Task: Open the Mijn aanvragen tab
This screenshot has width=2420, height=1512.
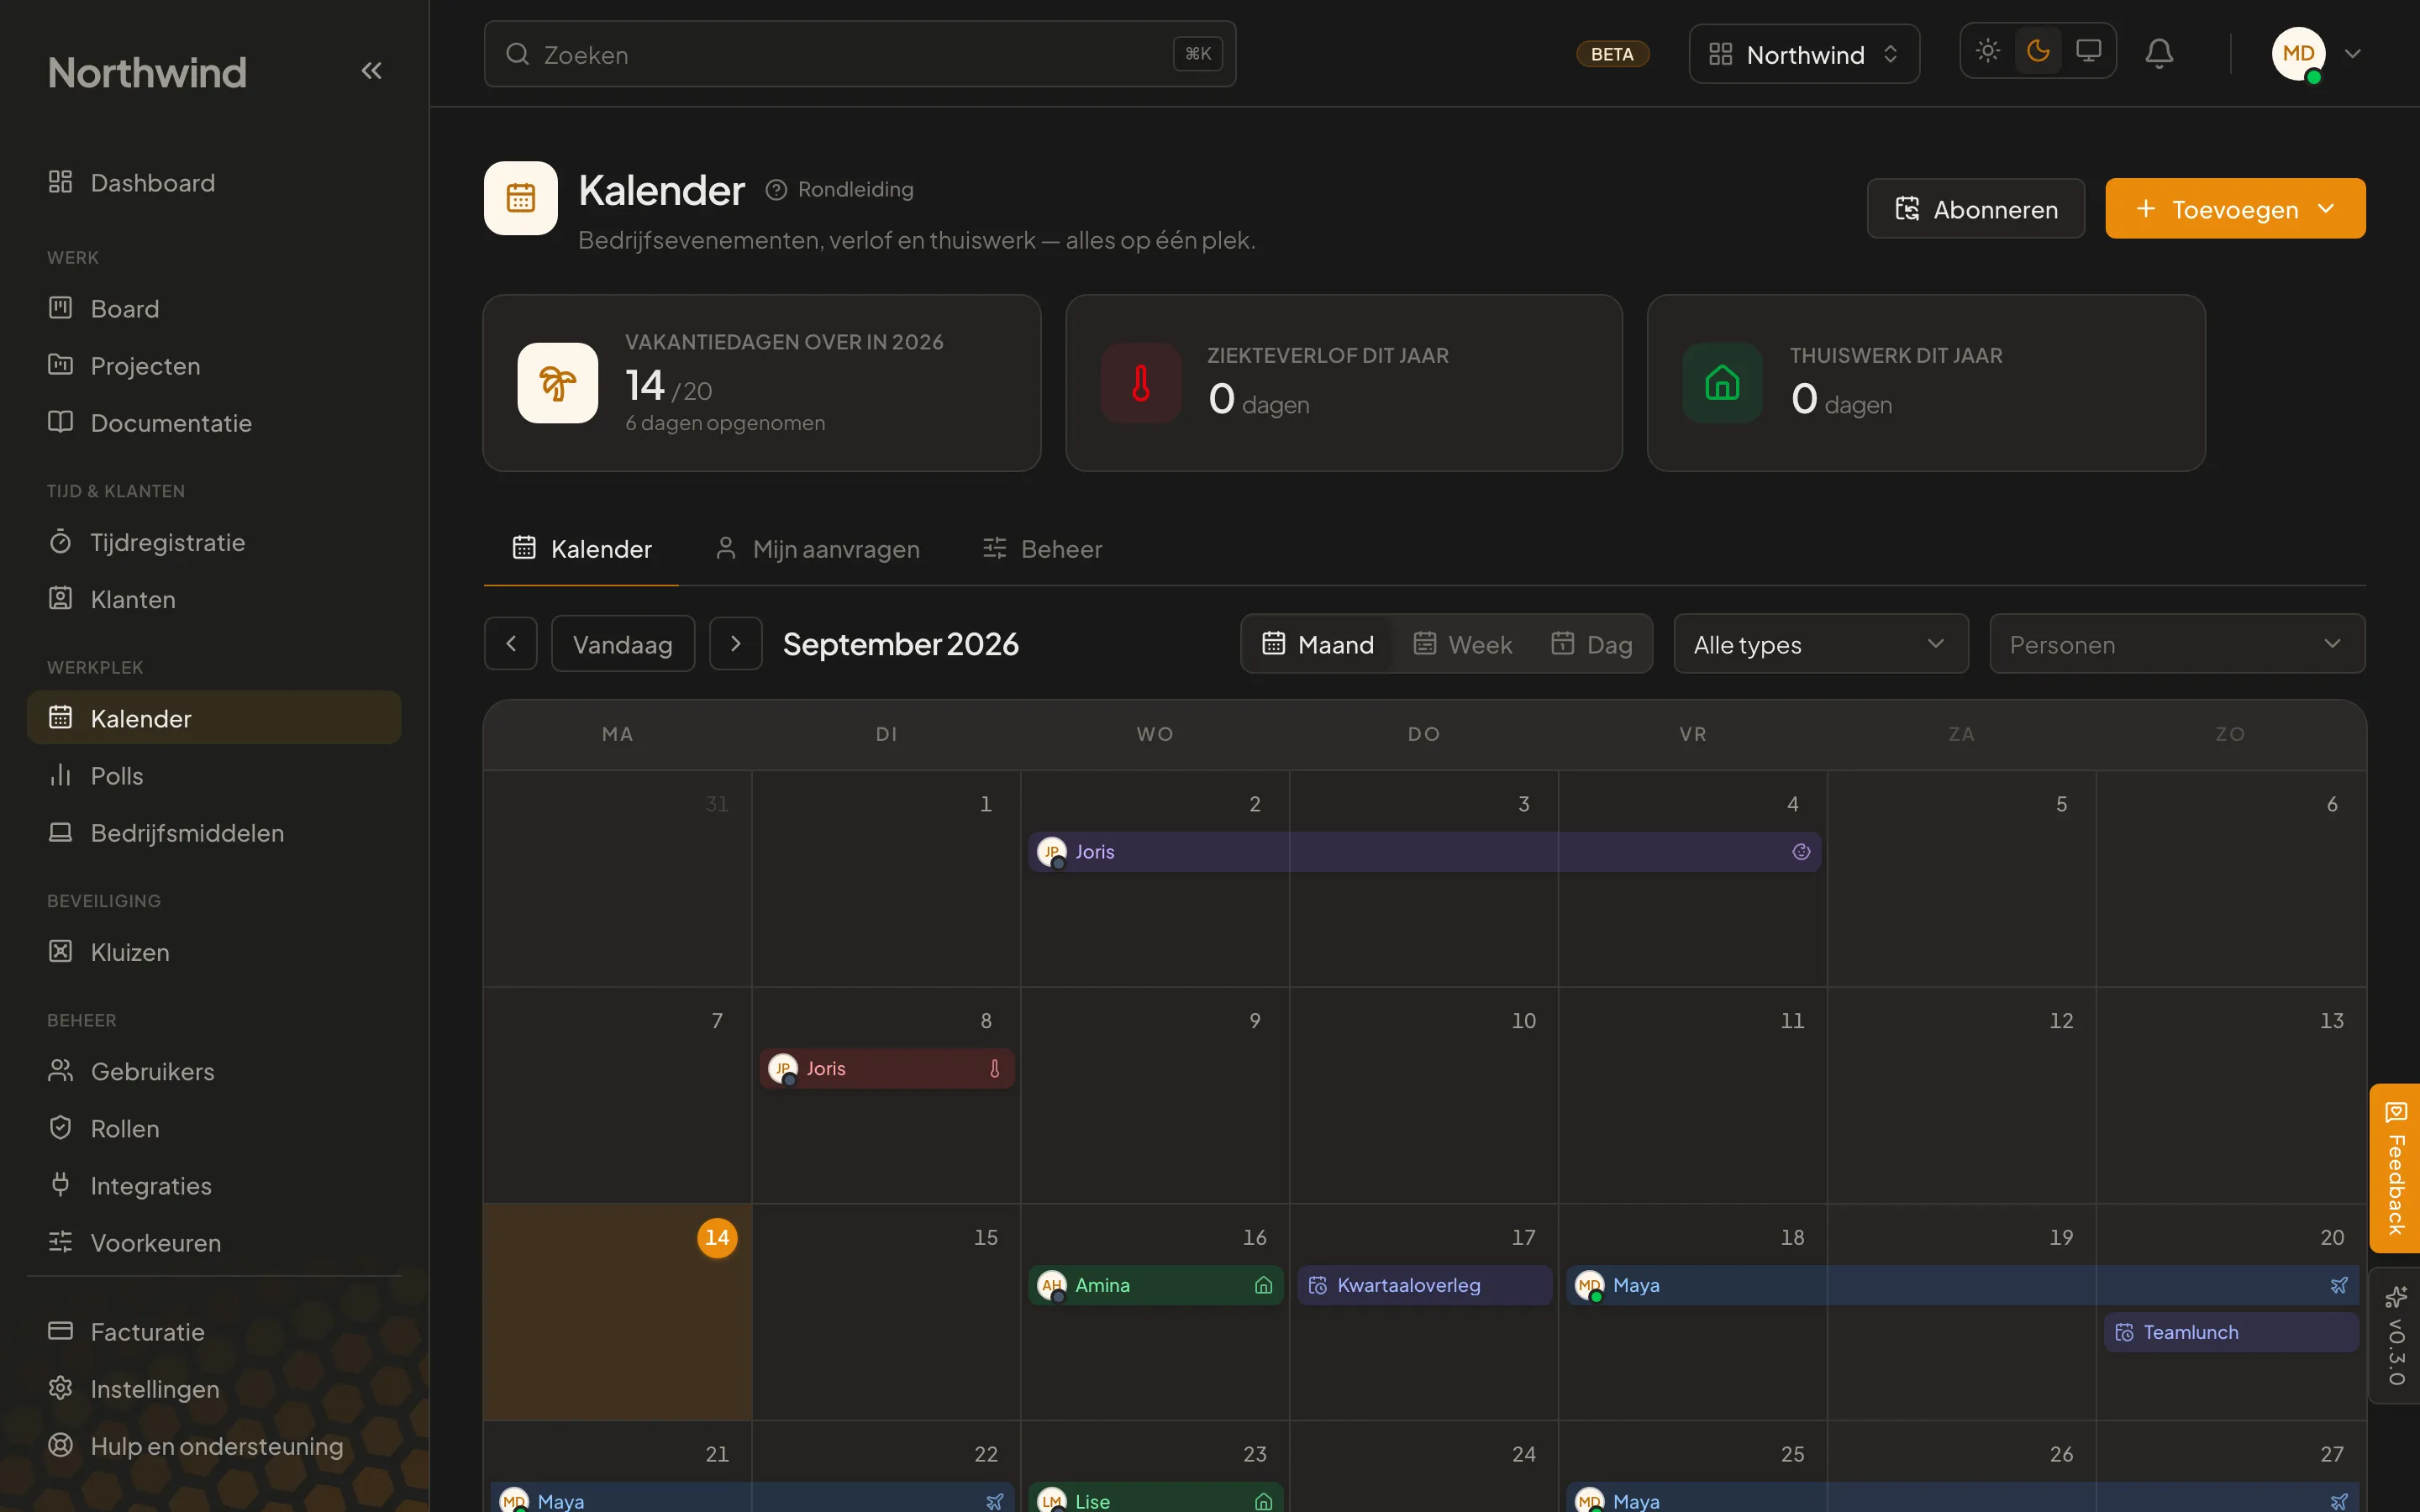Action: (x=817, y=549)
